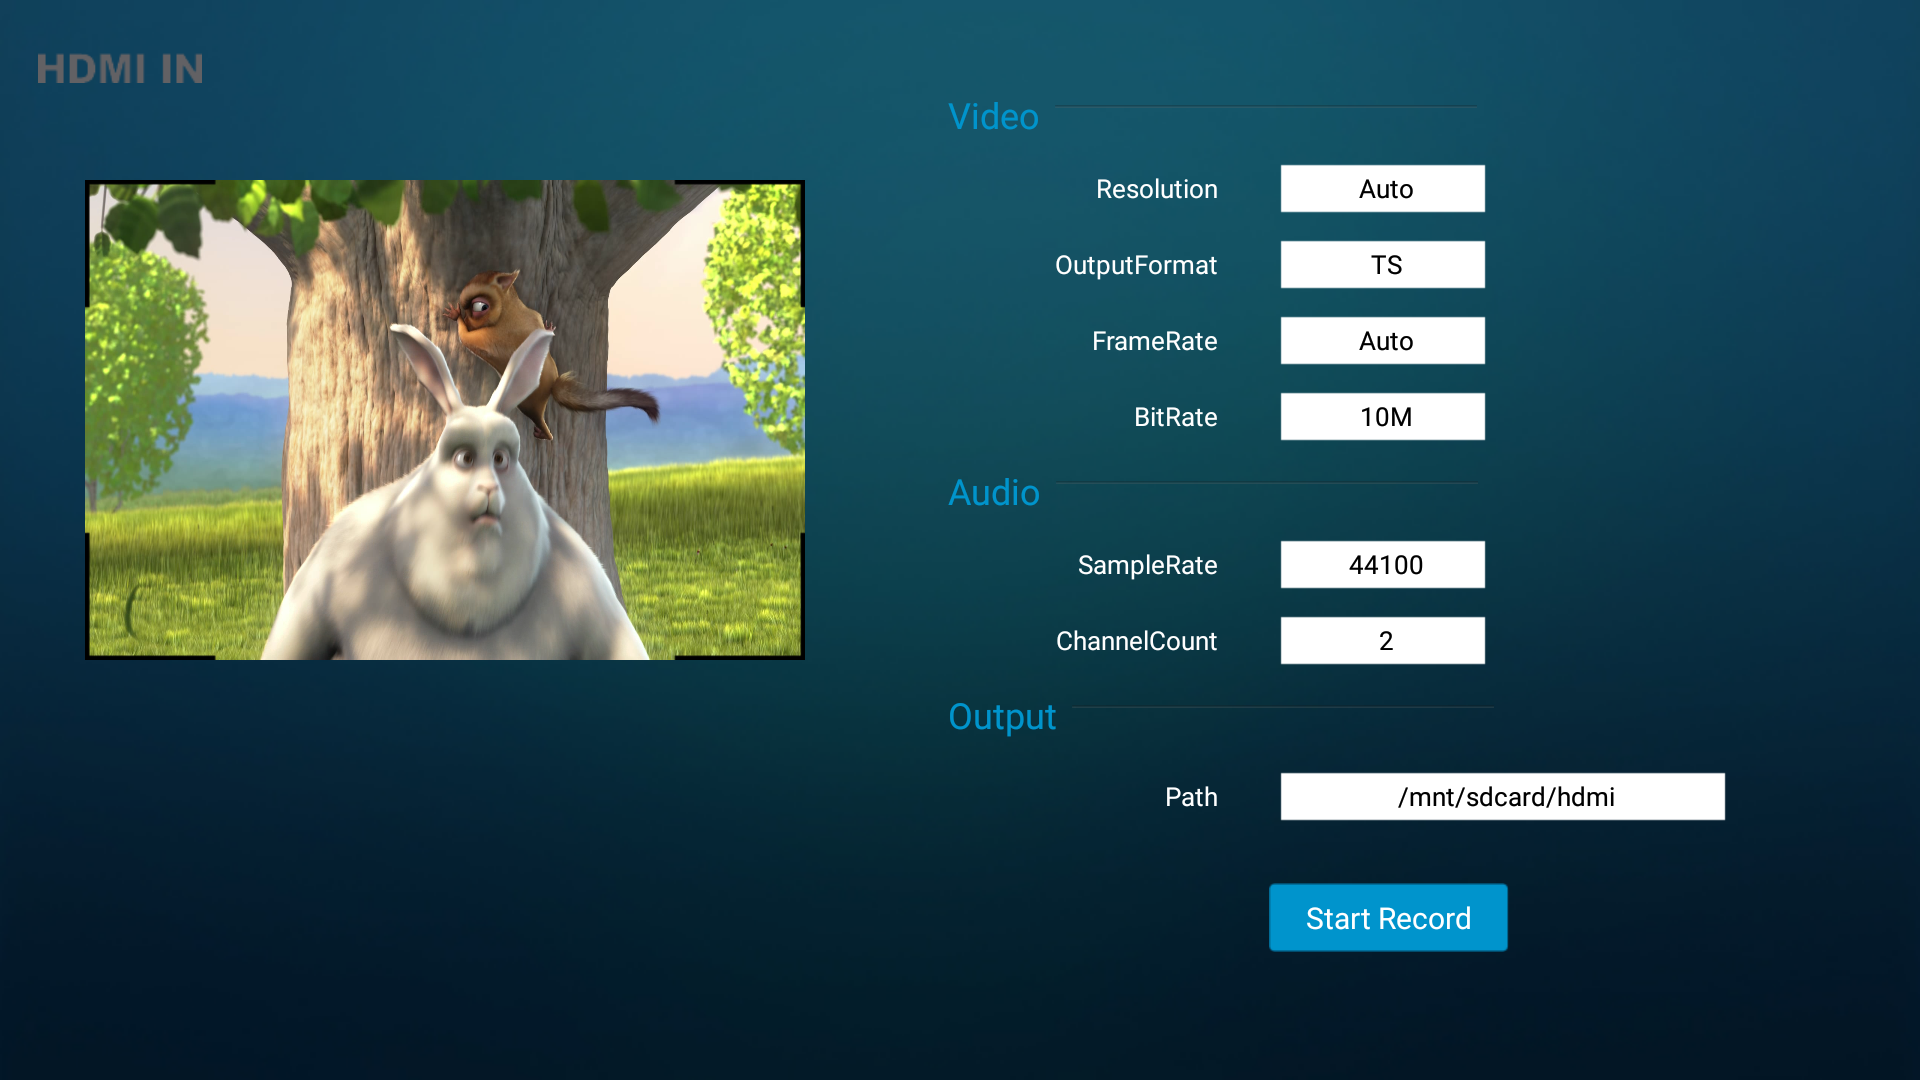Open the FrameRate Auto selector

1382,341
